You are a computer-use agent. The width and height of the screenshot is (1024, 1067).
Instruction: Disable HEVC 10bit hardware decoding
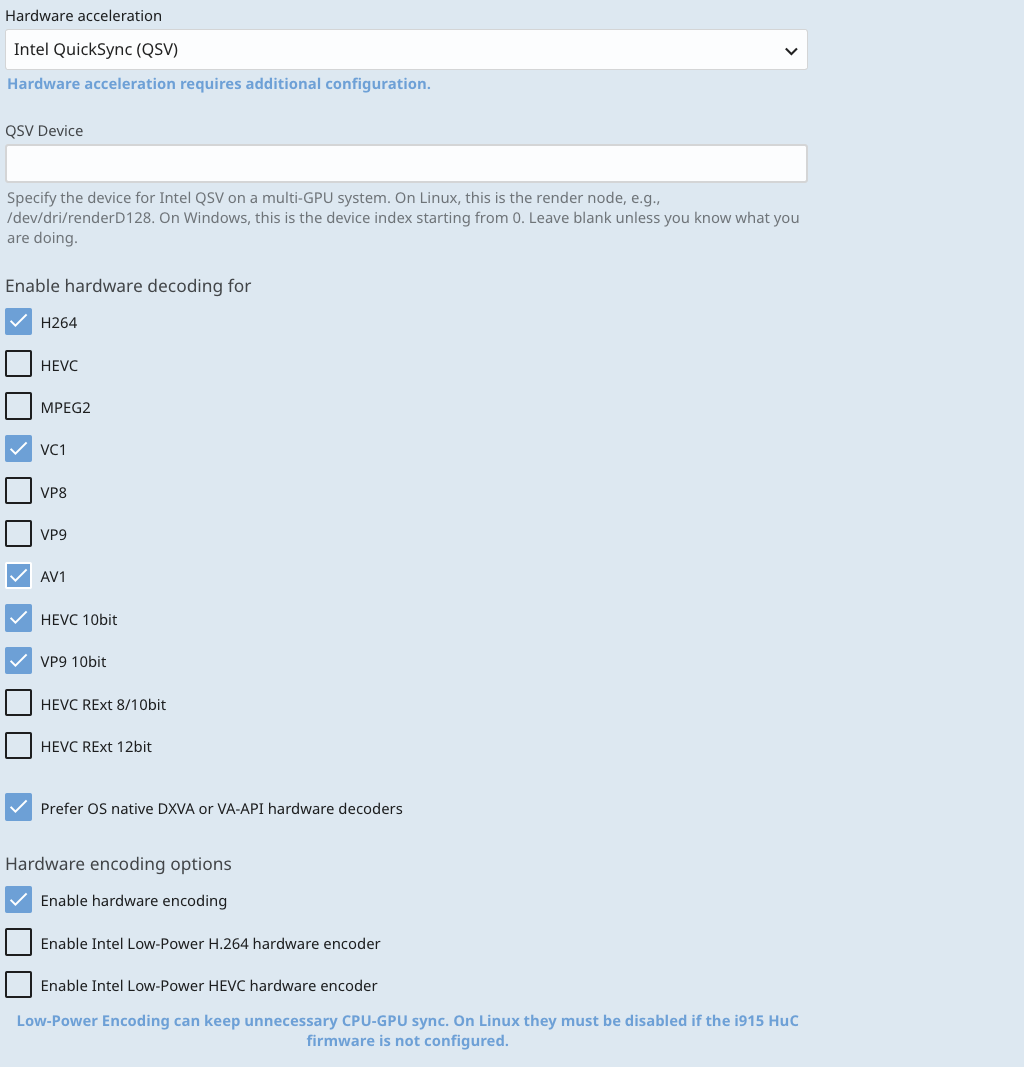pyautogui.click(x=19, y=619)
